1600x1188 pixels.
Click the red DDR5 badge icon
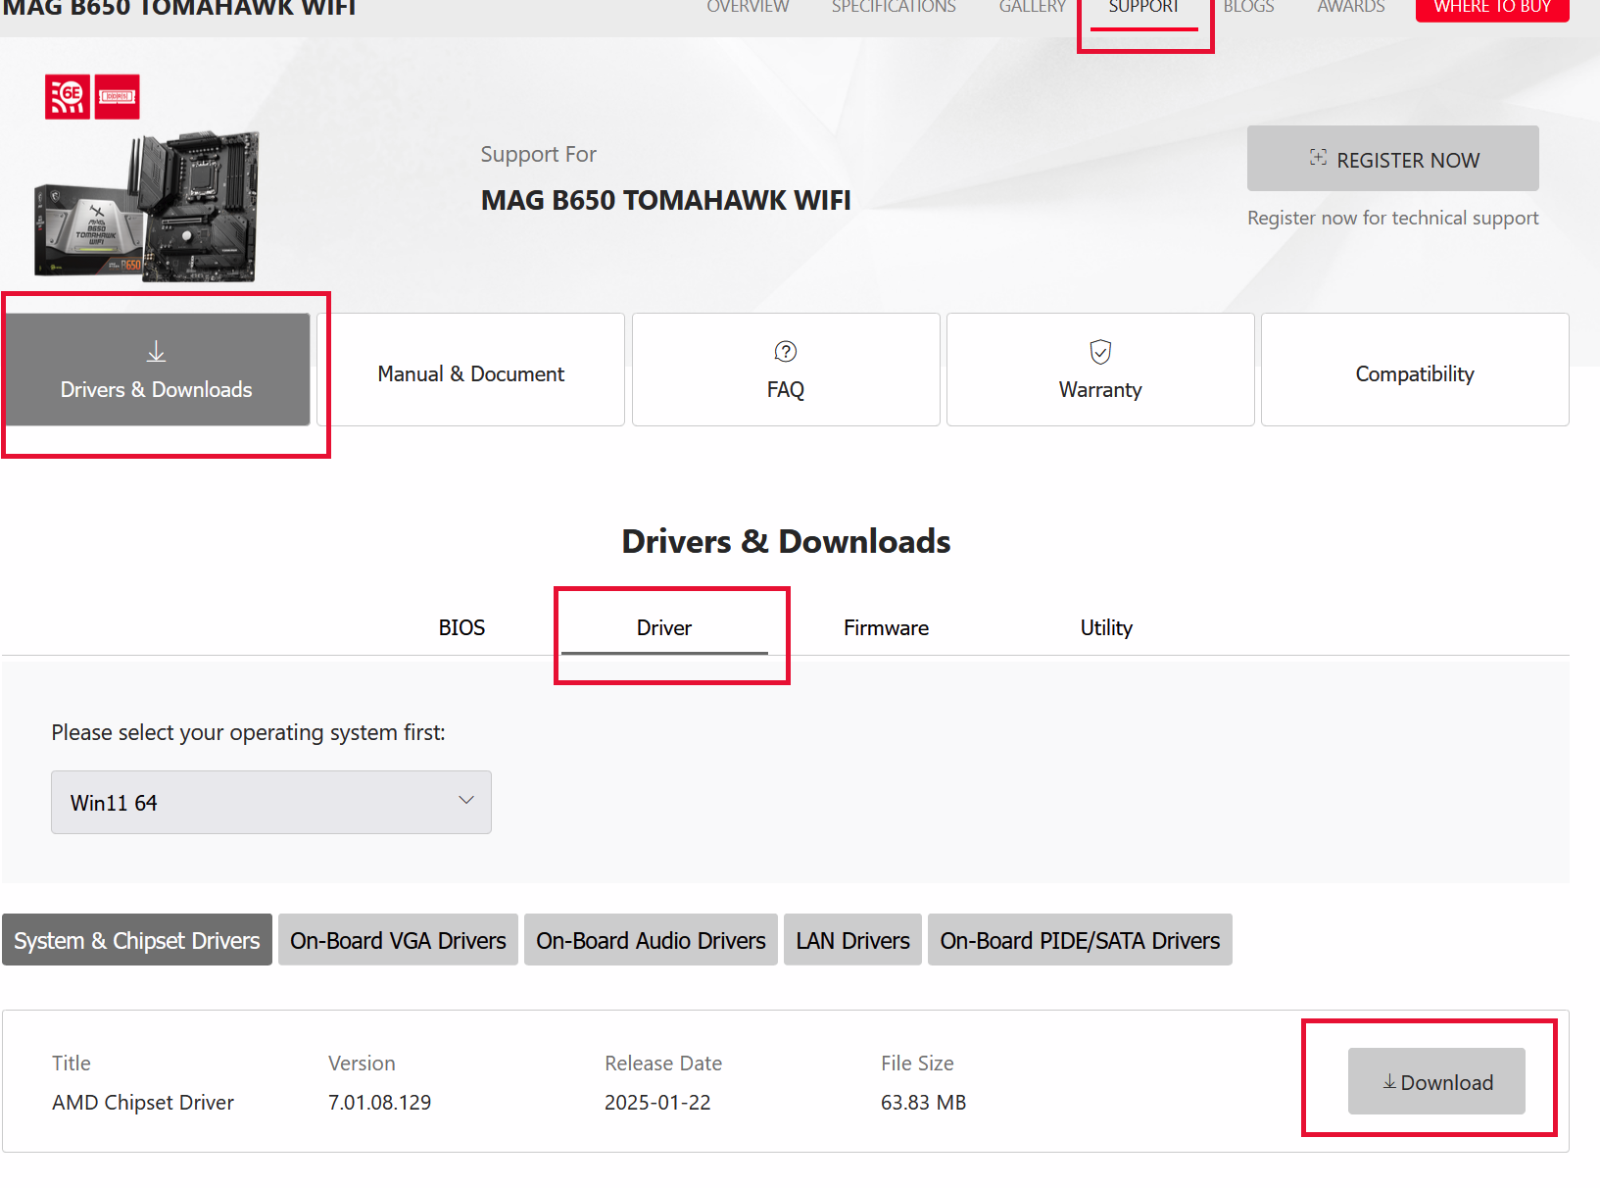tap(117, 97)
